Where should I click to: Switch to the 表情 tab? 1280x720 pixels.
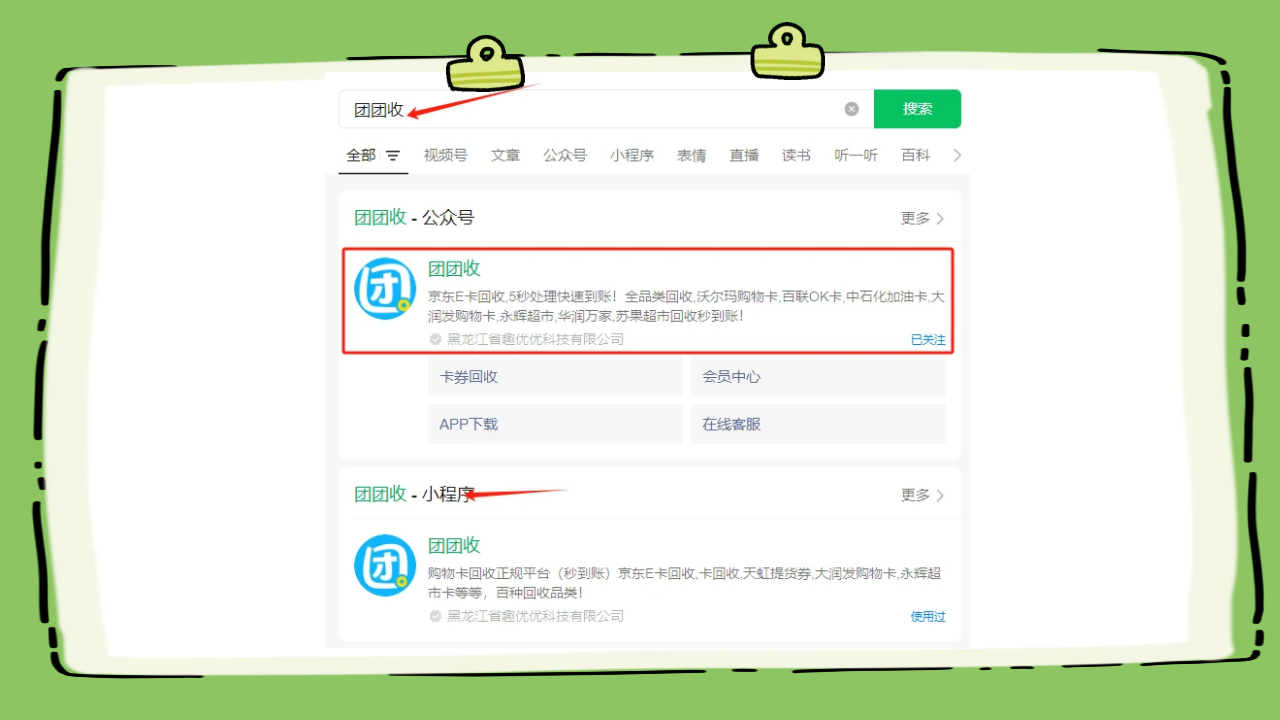pyautogui.click(x=691, y=155)
